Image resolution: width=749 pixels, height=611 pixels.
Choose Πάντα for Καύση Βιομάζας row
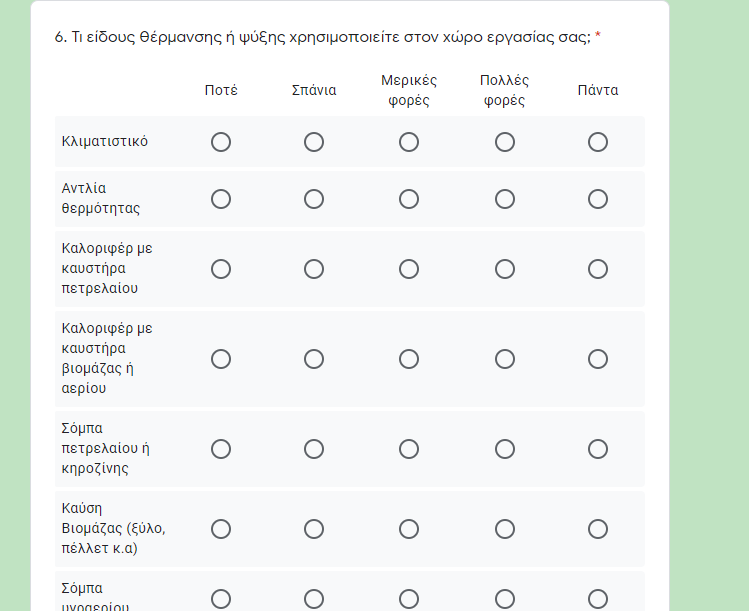598,529
